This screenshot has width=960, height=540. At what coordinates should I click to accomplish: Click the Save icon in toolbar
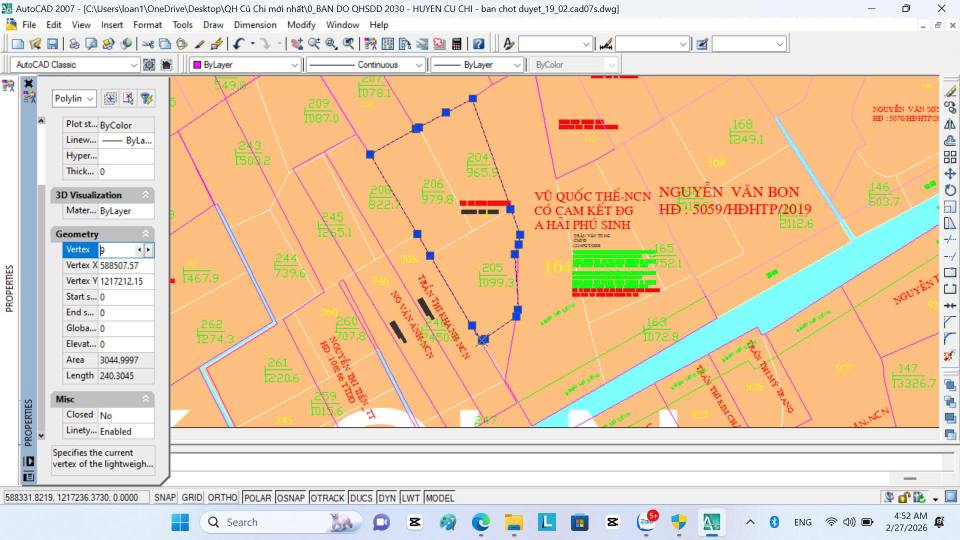point(52,44)
